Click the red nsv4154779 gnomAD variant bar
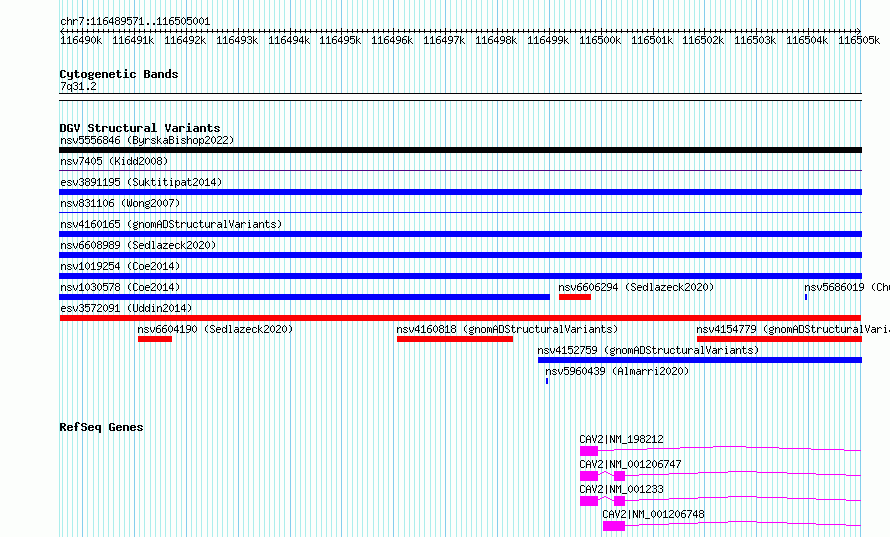 click(x=779, y=339)
